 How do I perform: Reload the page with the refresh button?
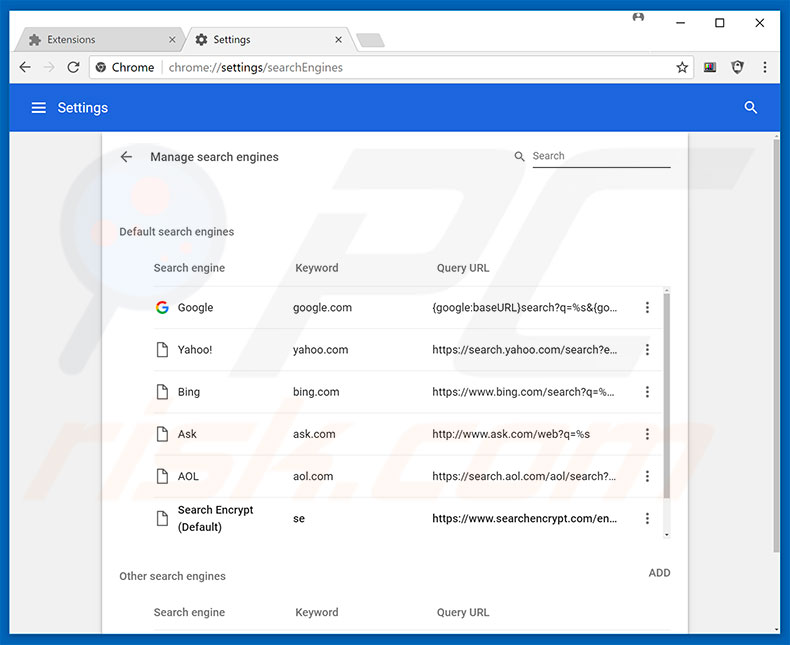pos(73,68)
